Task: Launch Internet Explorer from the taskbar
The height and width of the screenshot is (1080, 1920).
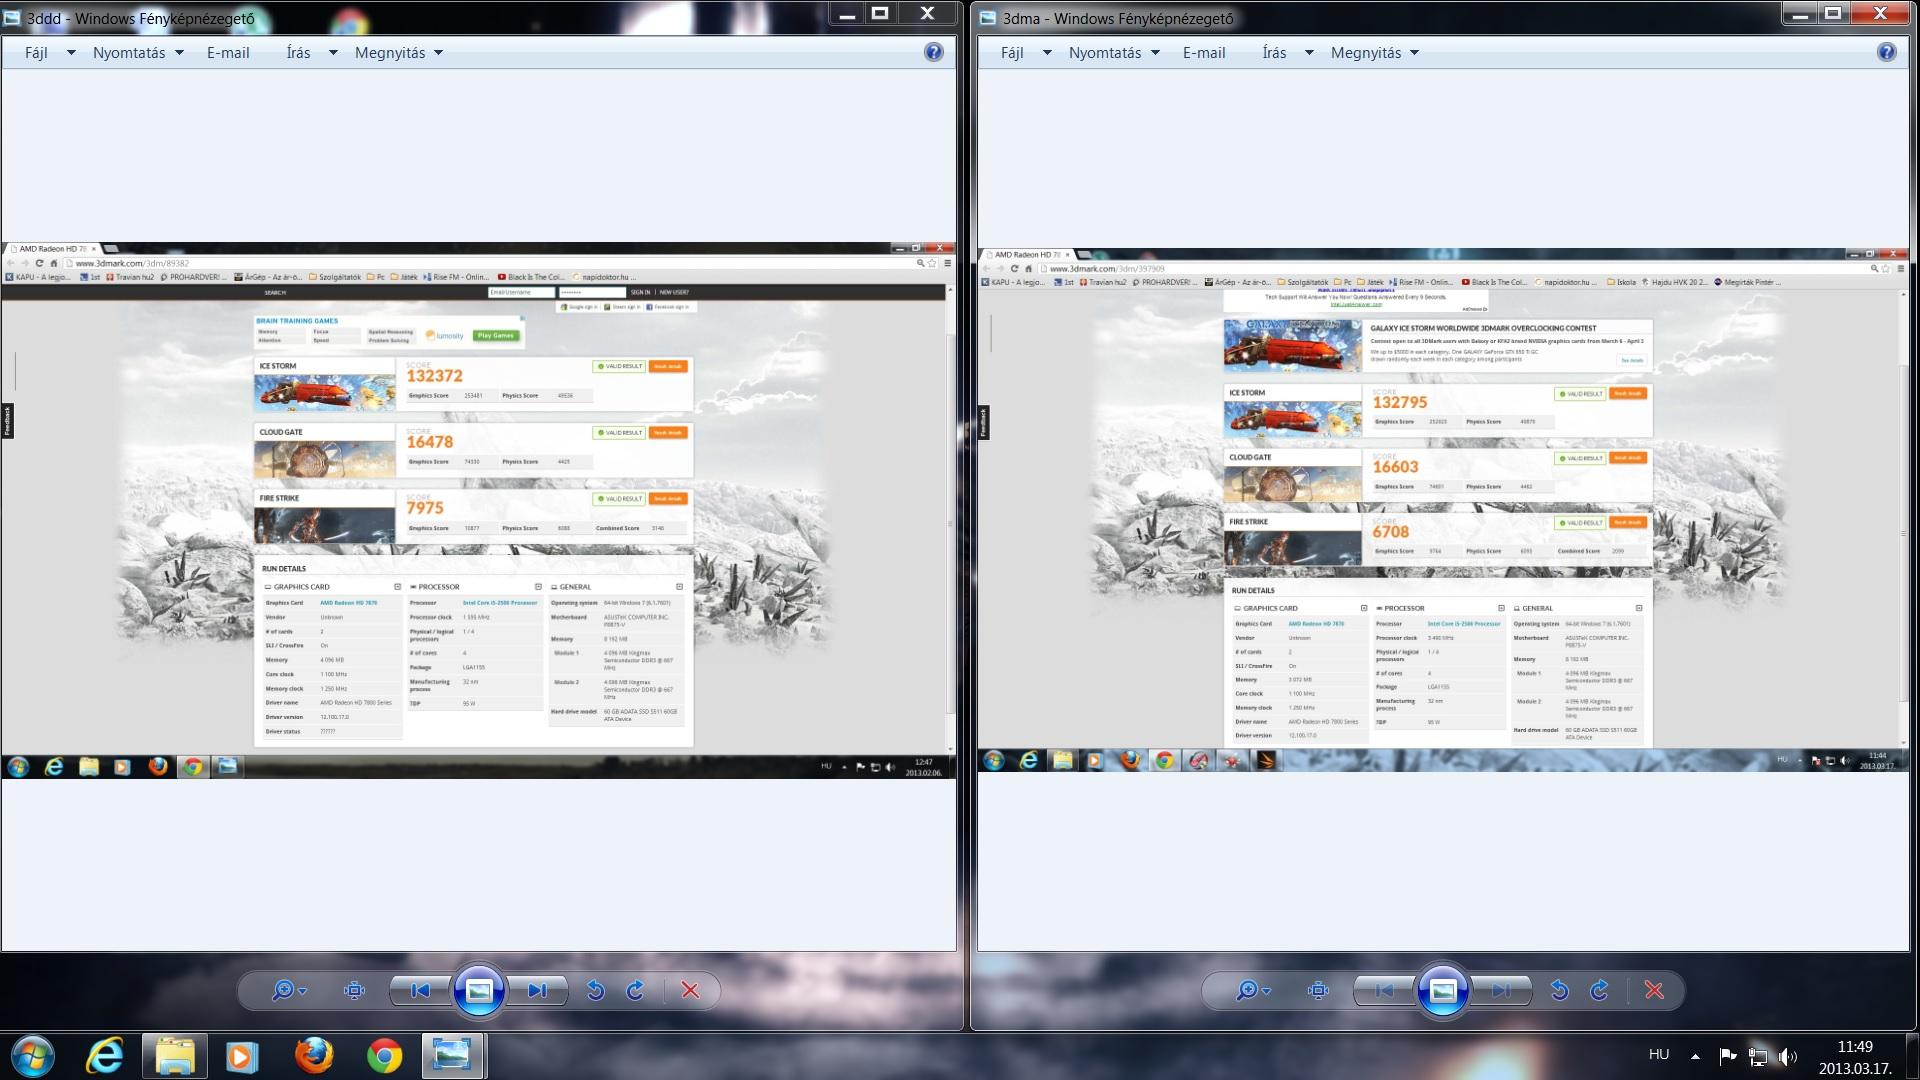Action: 105,1056
